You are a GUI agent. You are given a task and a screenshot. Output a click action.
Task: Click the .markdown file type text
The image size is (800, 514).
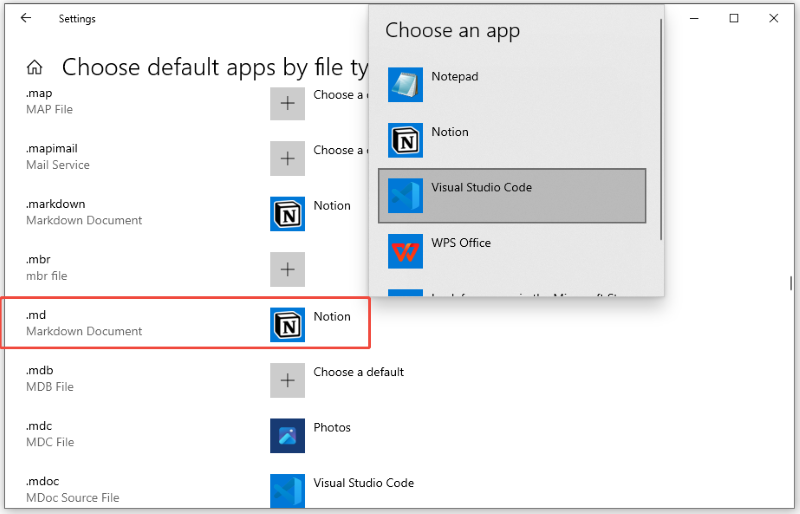coord(56,204)
